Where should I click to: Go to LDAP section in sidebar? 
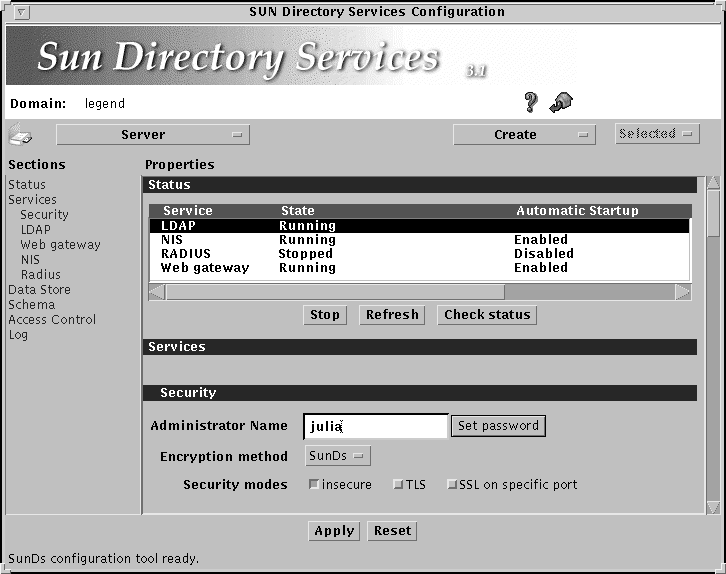pos(36,230)
